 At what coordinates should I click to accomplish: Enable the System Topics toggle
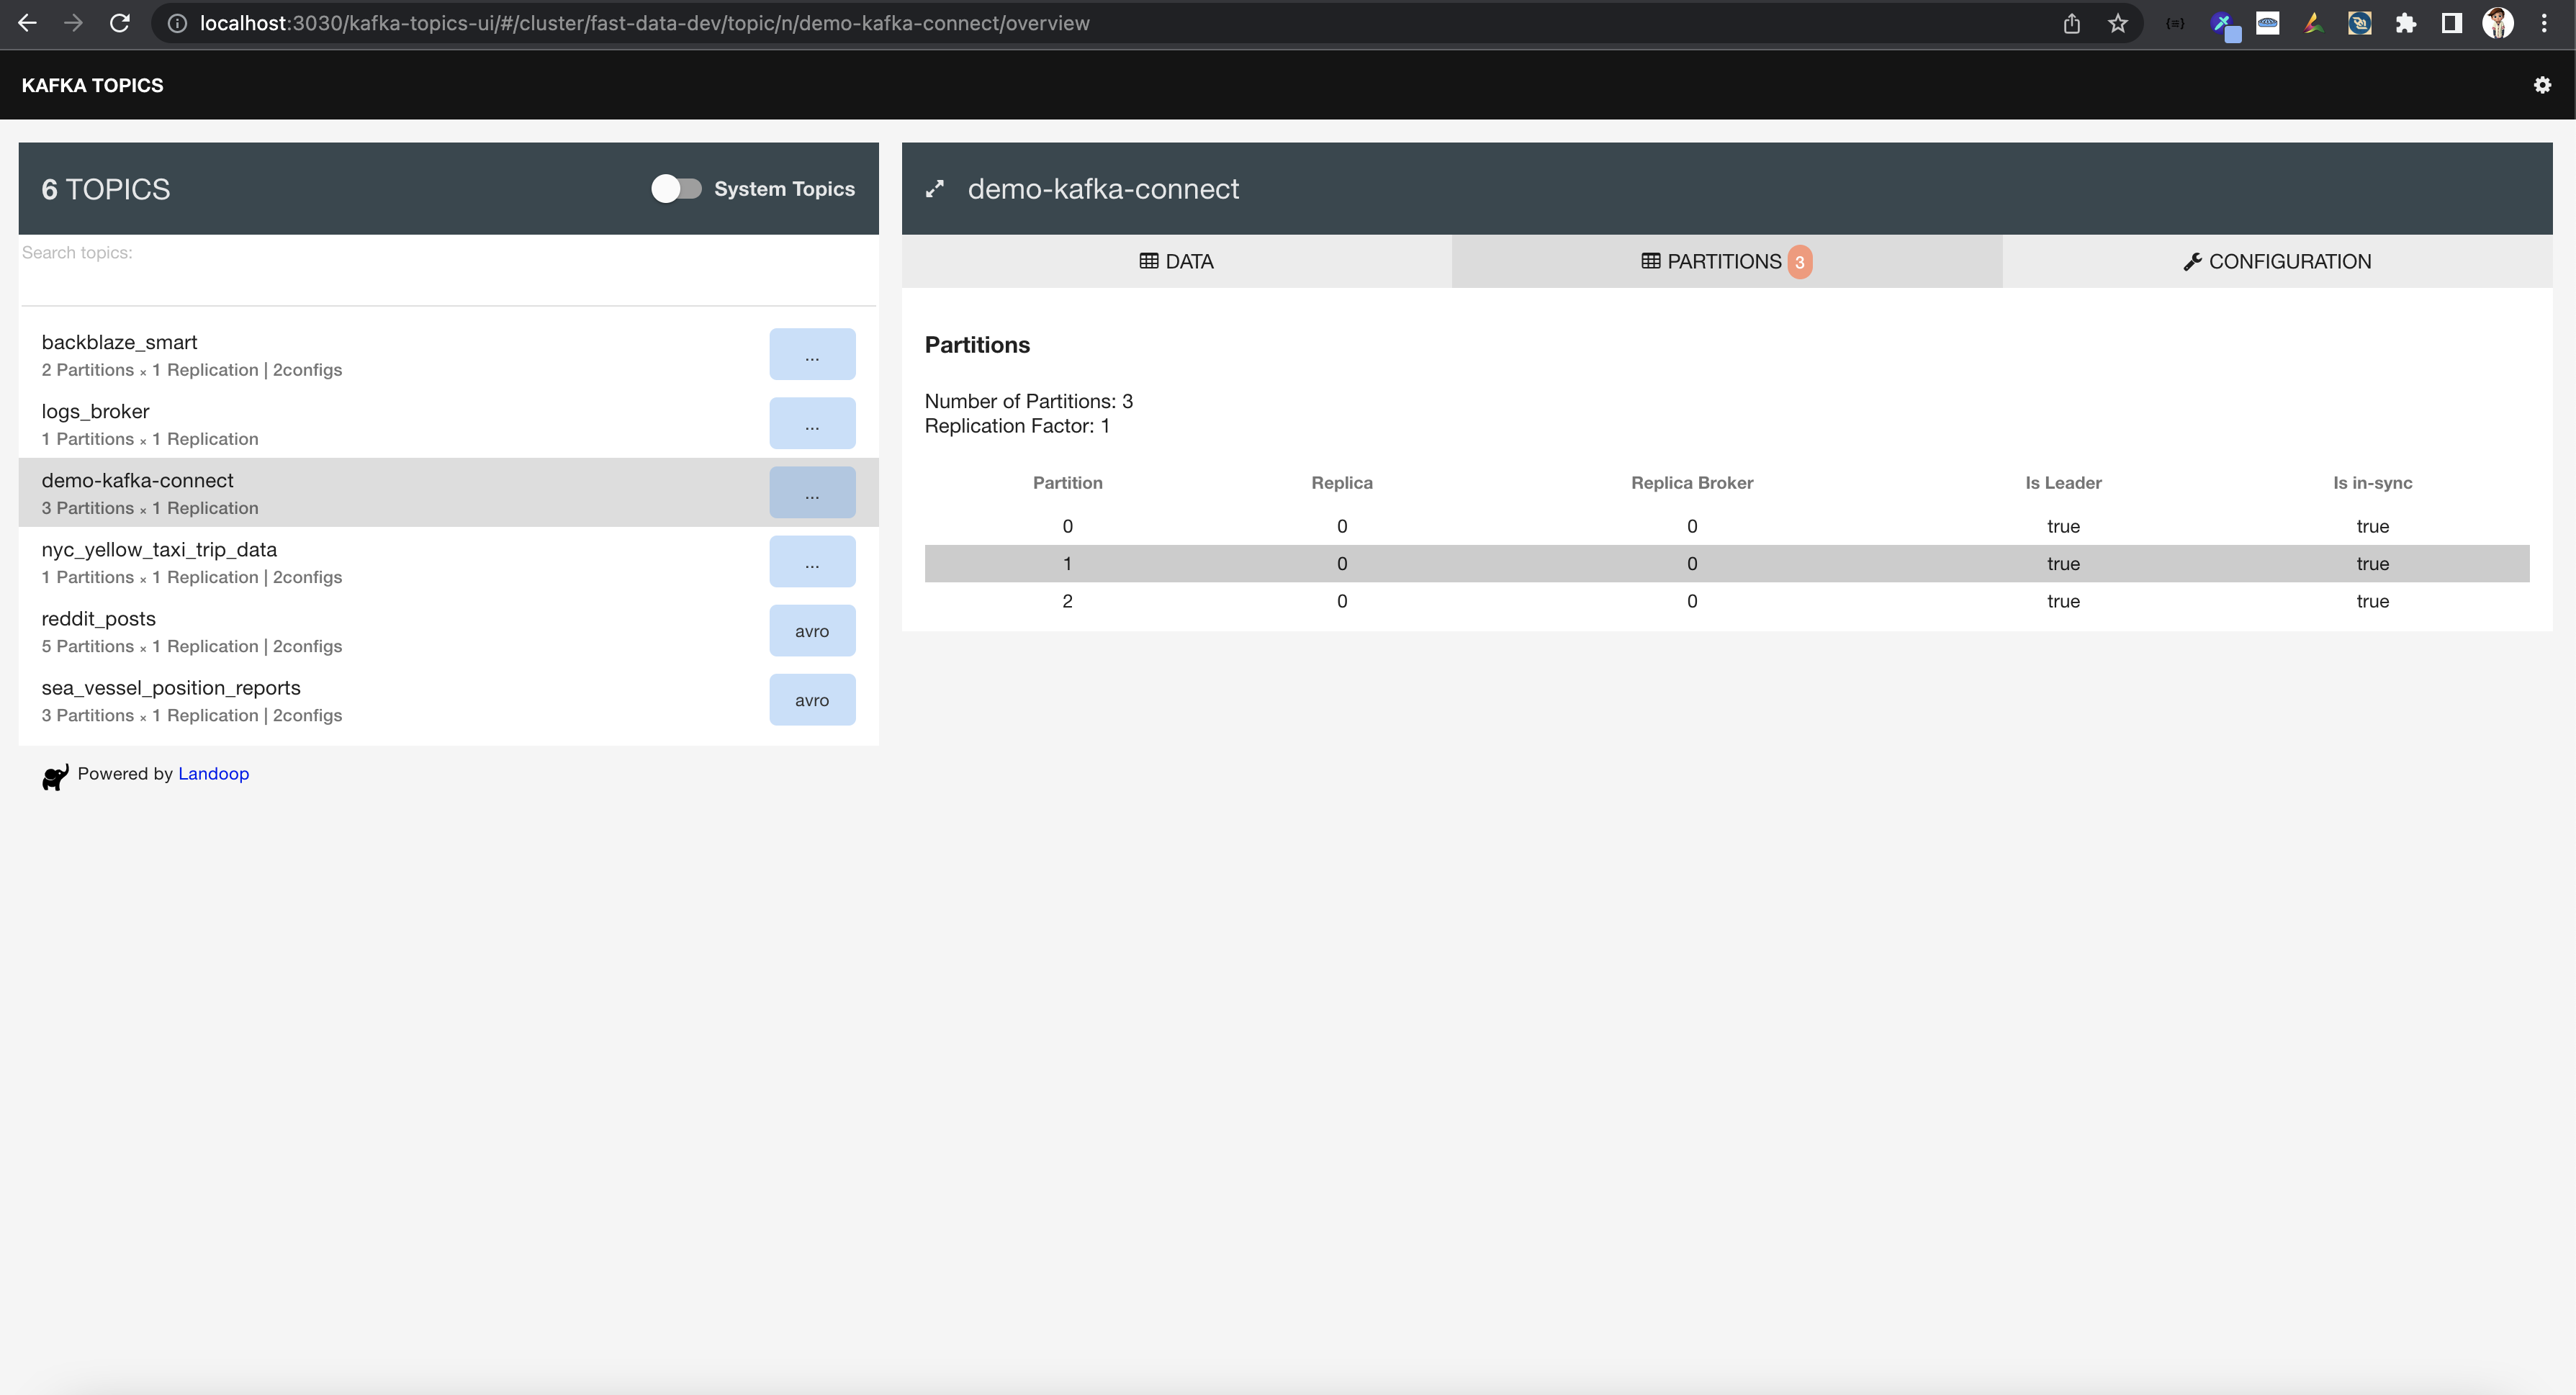point(678,188)
